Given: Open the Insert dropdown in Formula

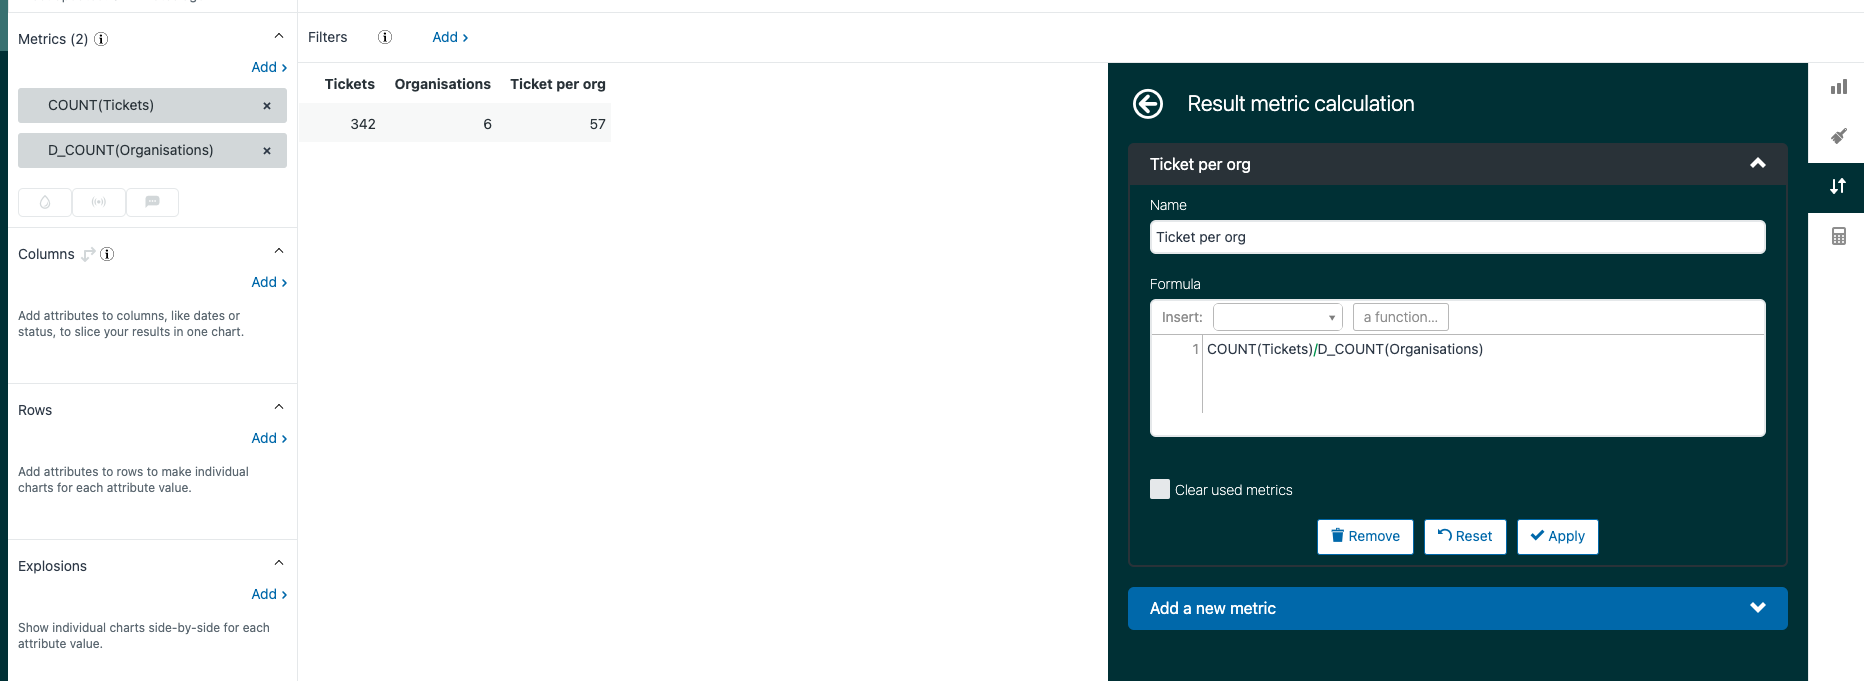Looking at the screenshot, I should point(1277,317).
